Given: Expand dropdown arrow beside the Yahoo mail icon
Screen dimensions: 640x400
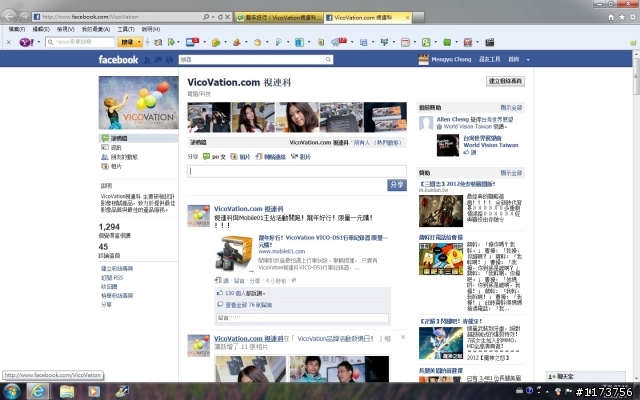Looking at the screenshot, I should click(x=204, y=42).
